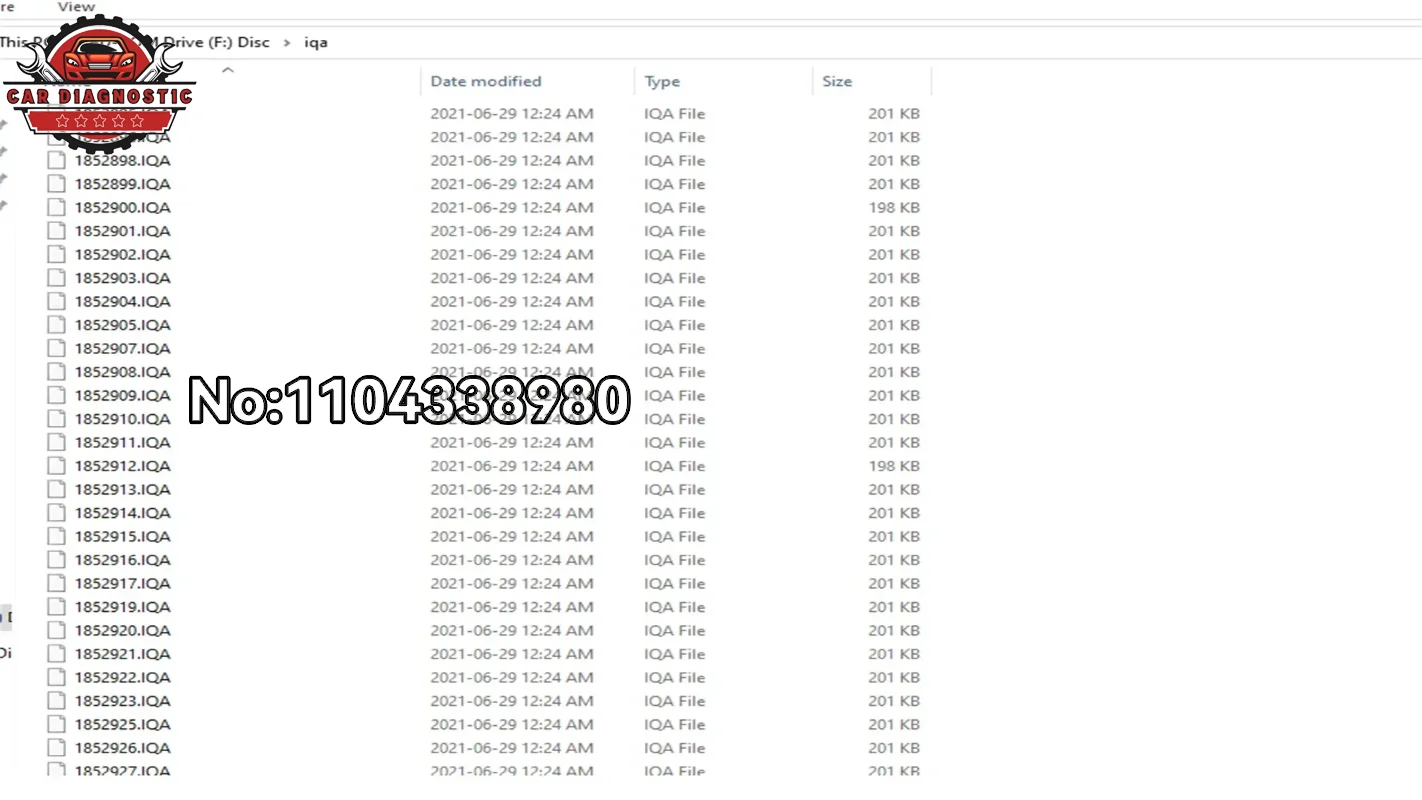Image resolution: width=1422 pixels, height=800 pixels.
Task: Click the file icon of 1852922.IQA
Action: click(56, 677)
